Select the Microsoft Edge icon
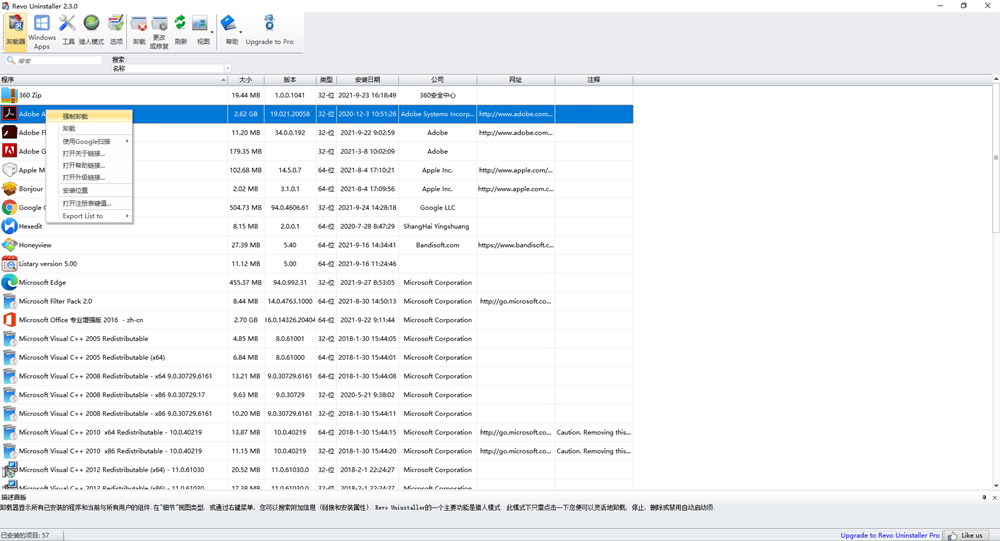 coord(9,282)
